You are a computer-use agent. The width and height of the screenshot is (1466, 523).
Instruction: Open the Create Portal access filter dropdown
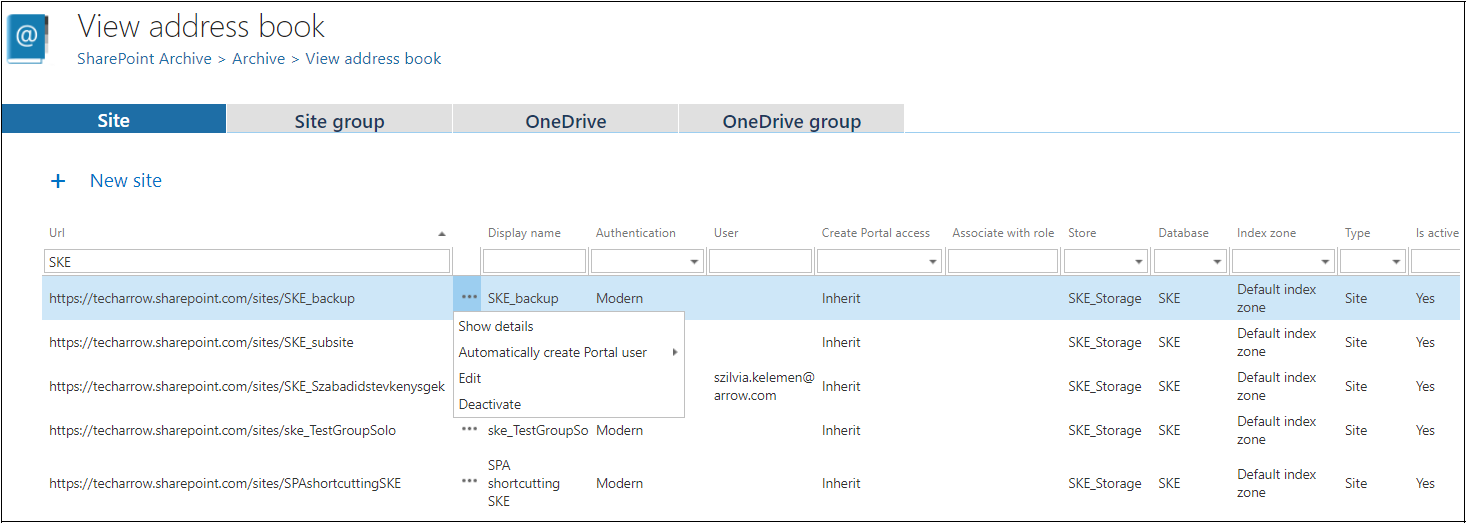coord(932,262)
